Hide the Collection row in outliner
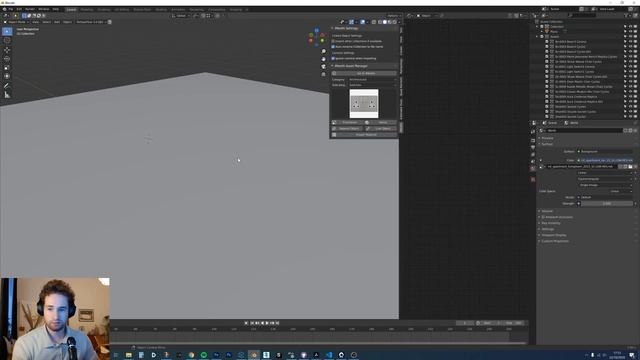Viewport: 640px width, 360px height. click(x=630, y=27)
